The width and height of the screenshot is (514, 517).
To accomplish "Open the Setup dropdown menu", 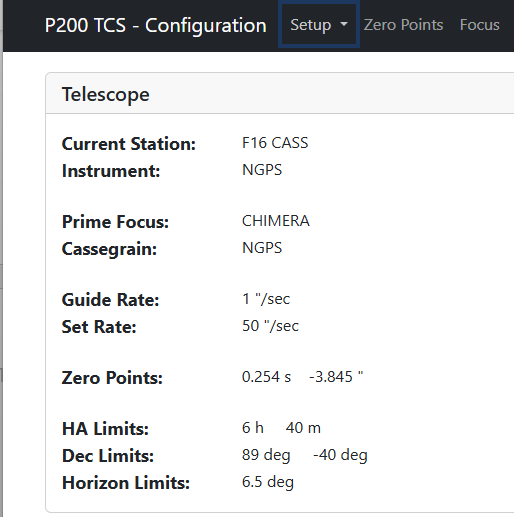I will tap(319, 25).
